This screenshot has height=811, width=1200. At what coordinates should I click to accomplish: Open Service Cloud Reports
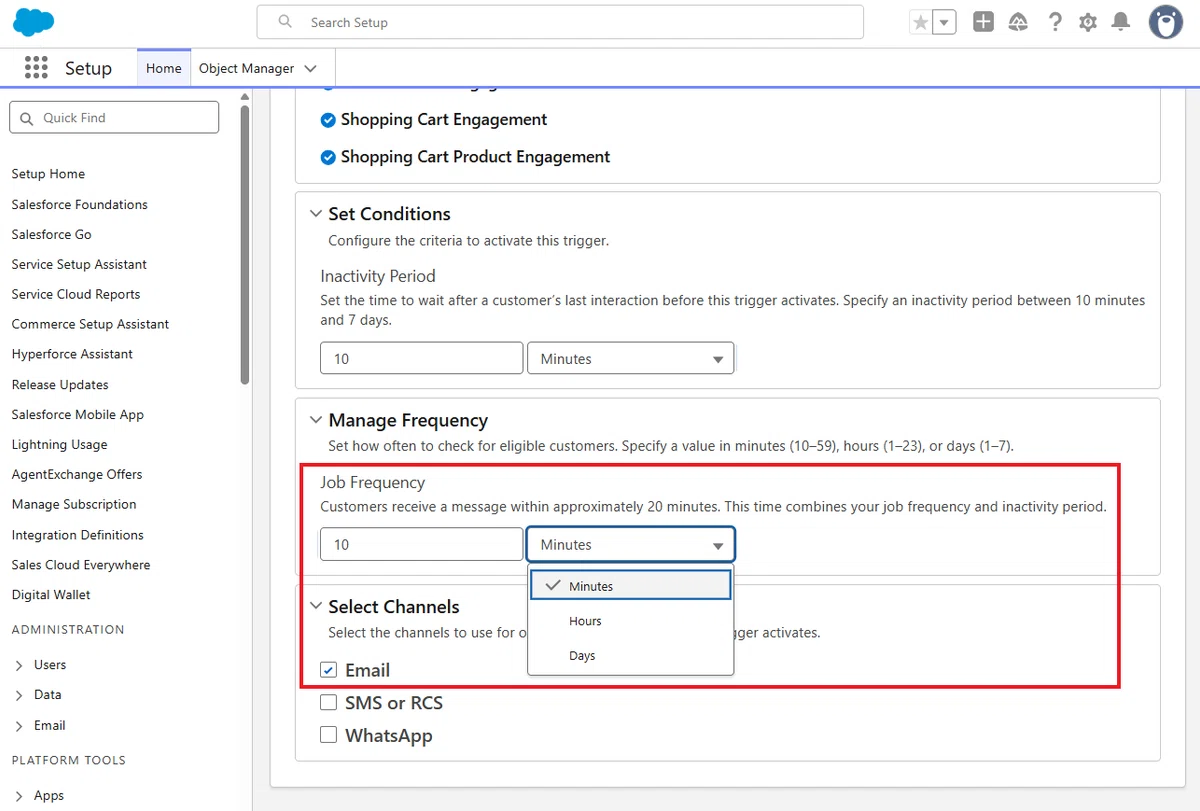76,294
